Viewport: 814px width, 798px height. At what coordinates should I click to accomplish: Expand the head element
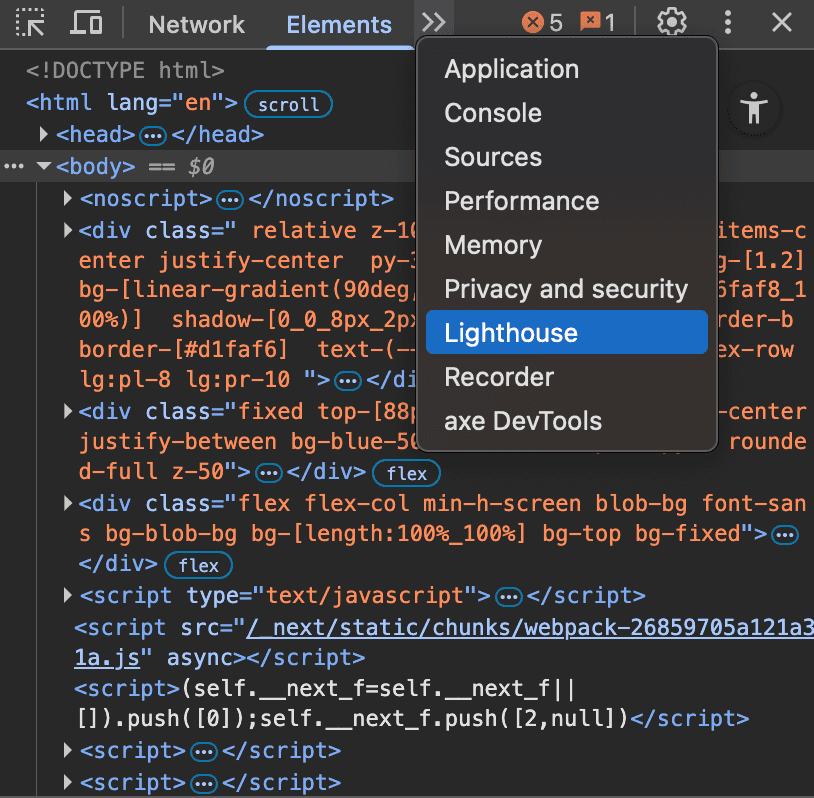44,134
